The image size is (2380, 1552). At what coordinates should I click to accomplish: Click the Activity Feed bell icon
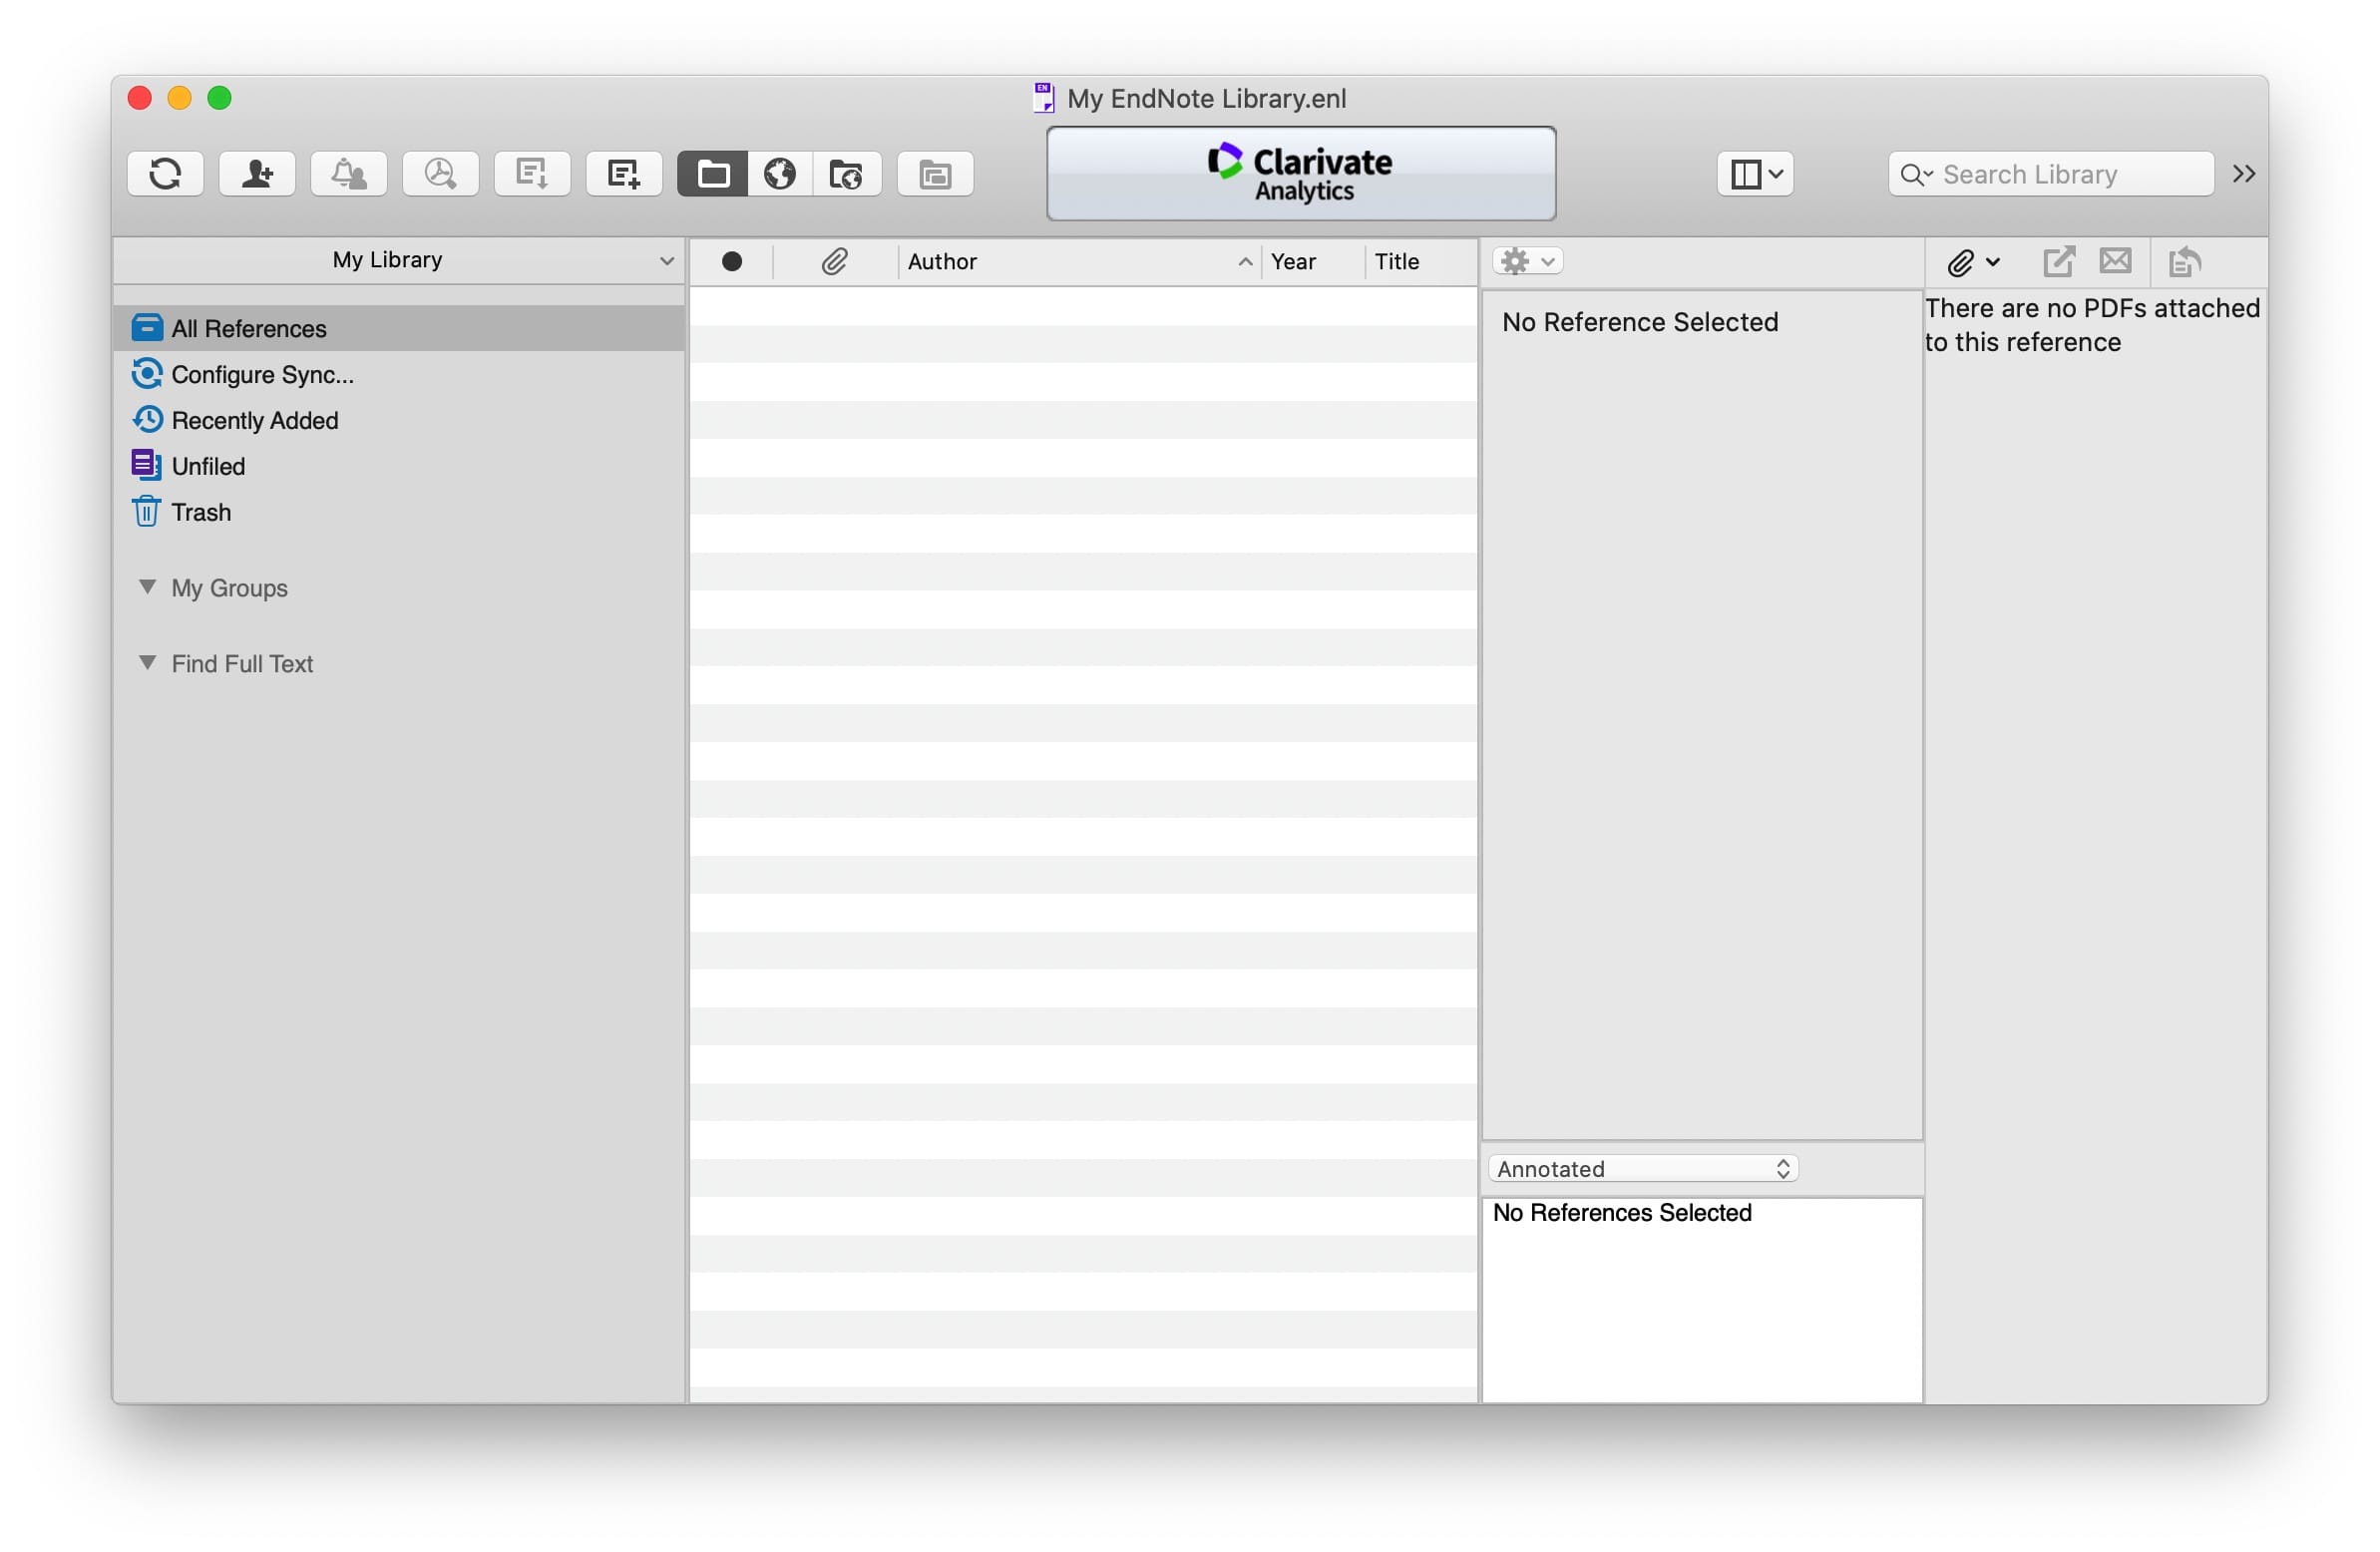(348, 174)
